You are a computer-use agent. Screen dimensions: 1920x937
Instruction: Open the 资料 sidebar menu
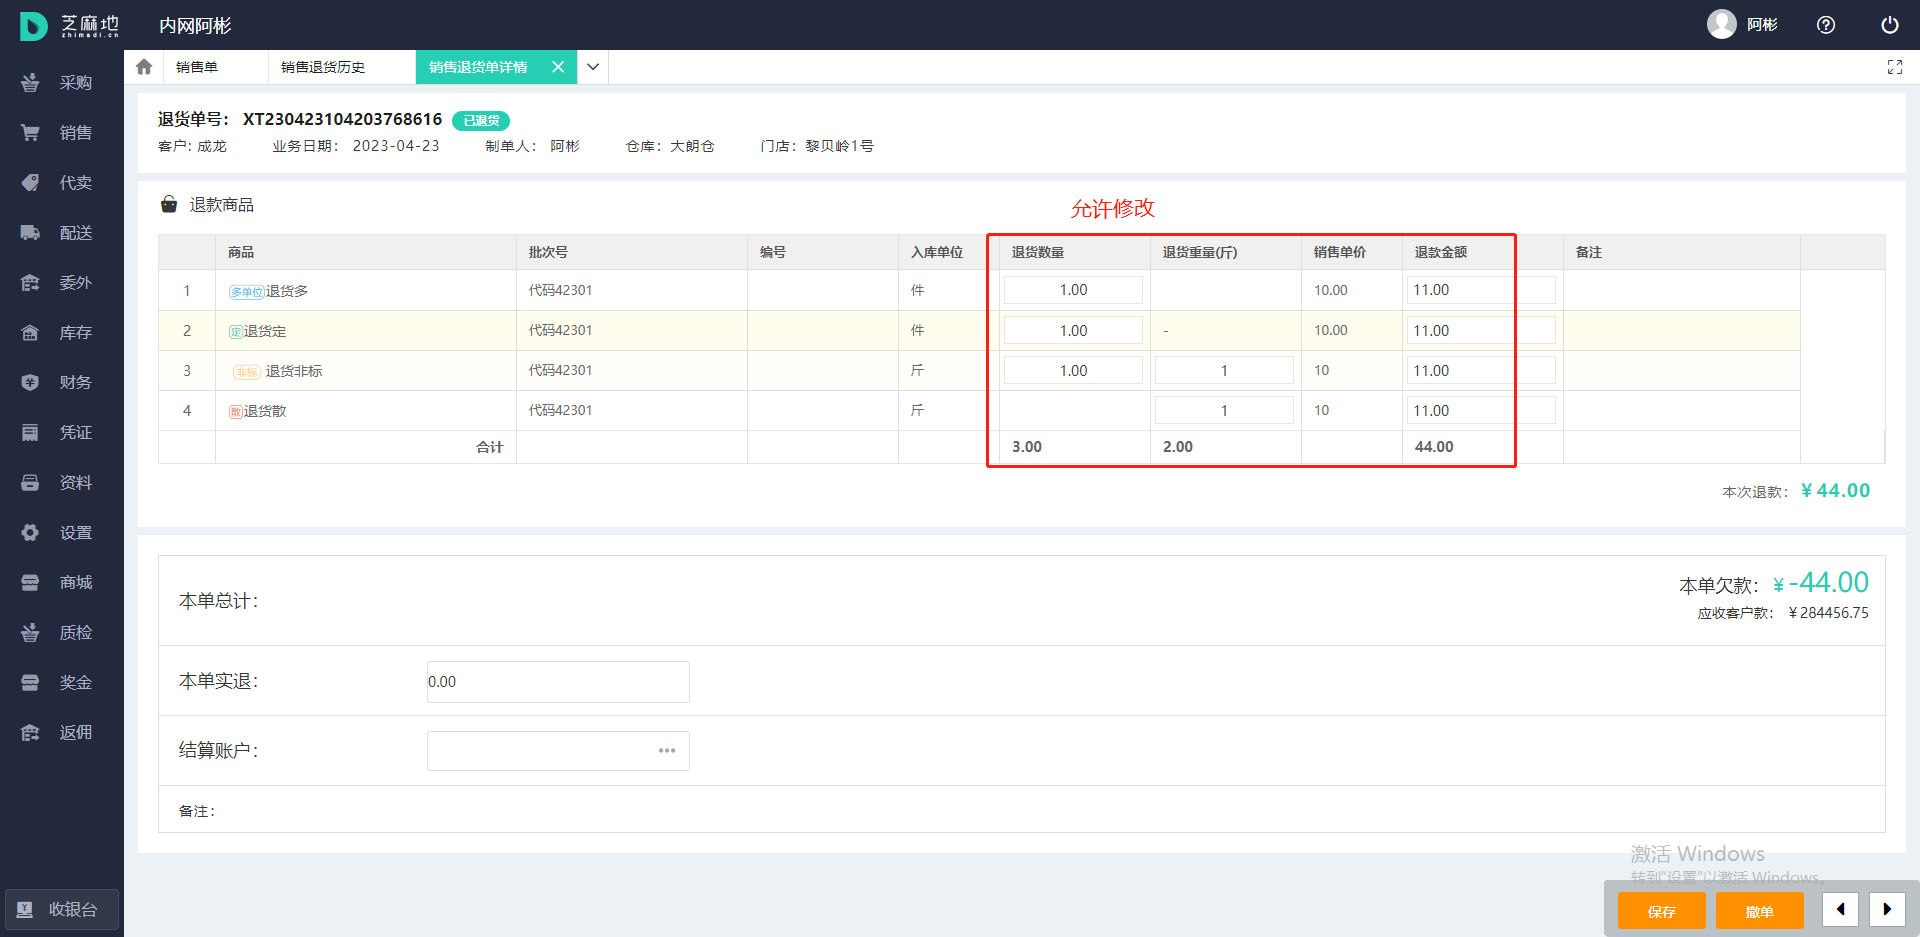(60, 483)
